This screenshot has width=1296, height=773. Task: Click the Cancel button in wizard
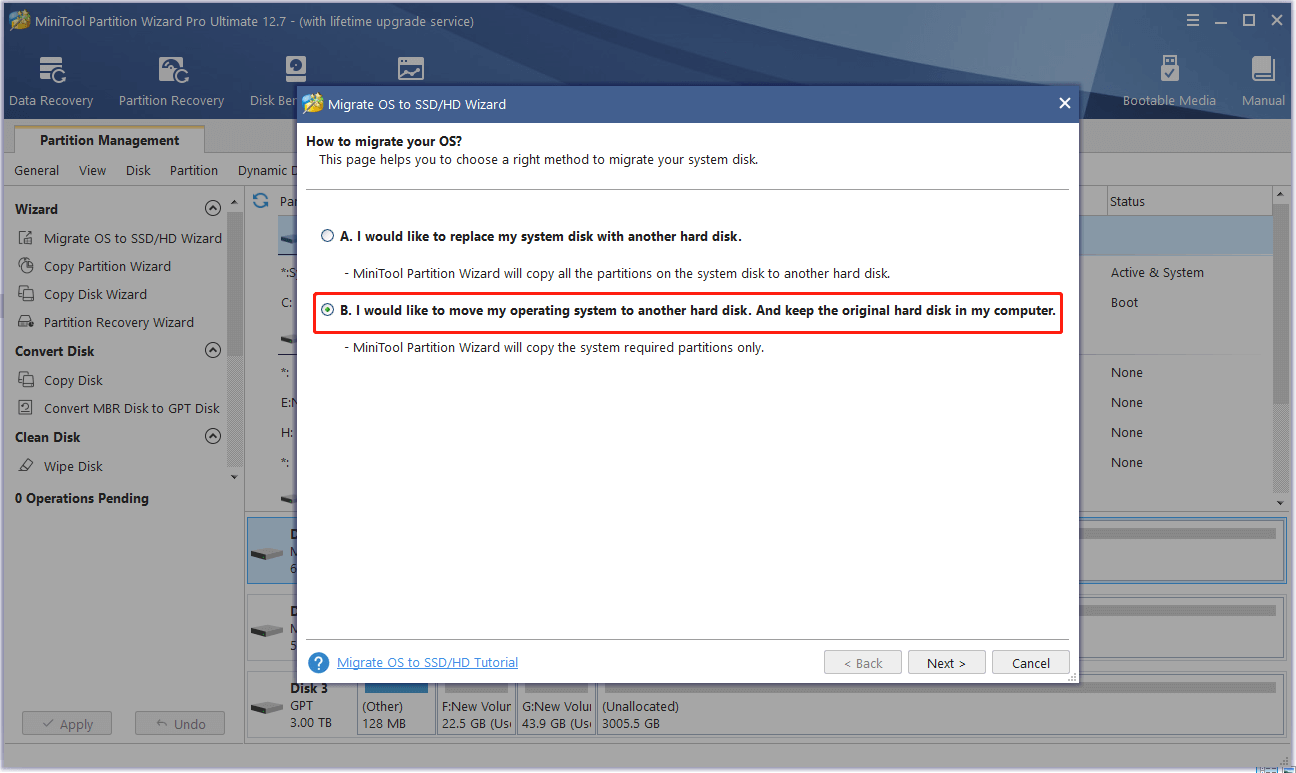pos(1031,663)
